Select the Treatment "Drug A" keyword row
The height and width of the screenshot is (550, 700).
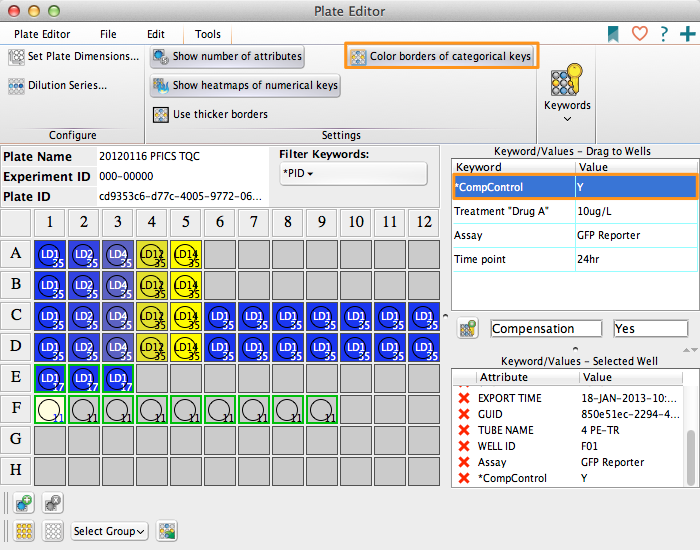click(575, 211)
